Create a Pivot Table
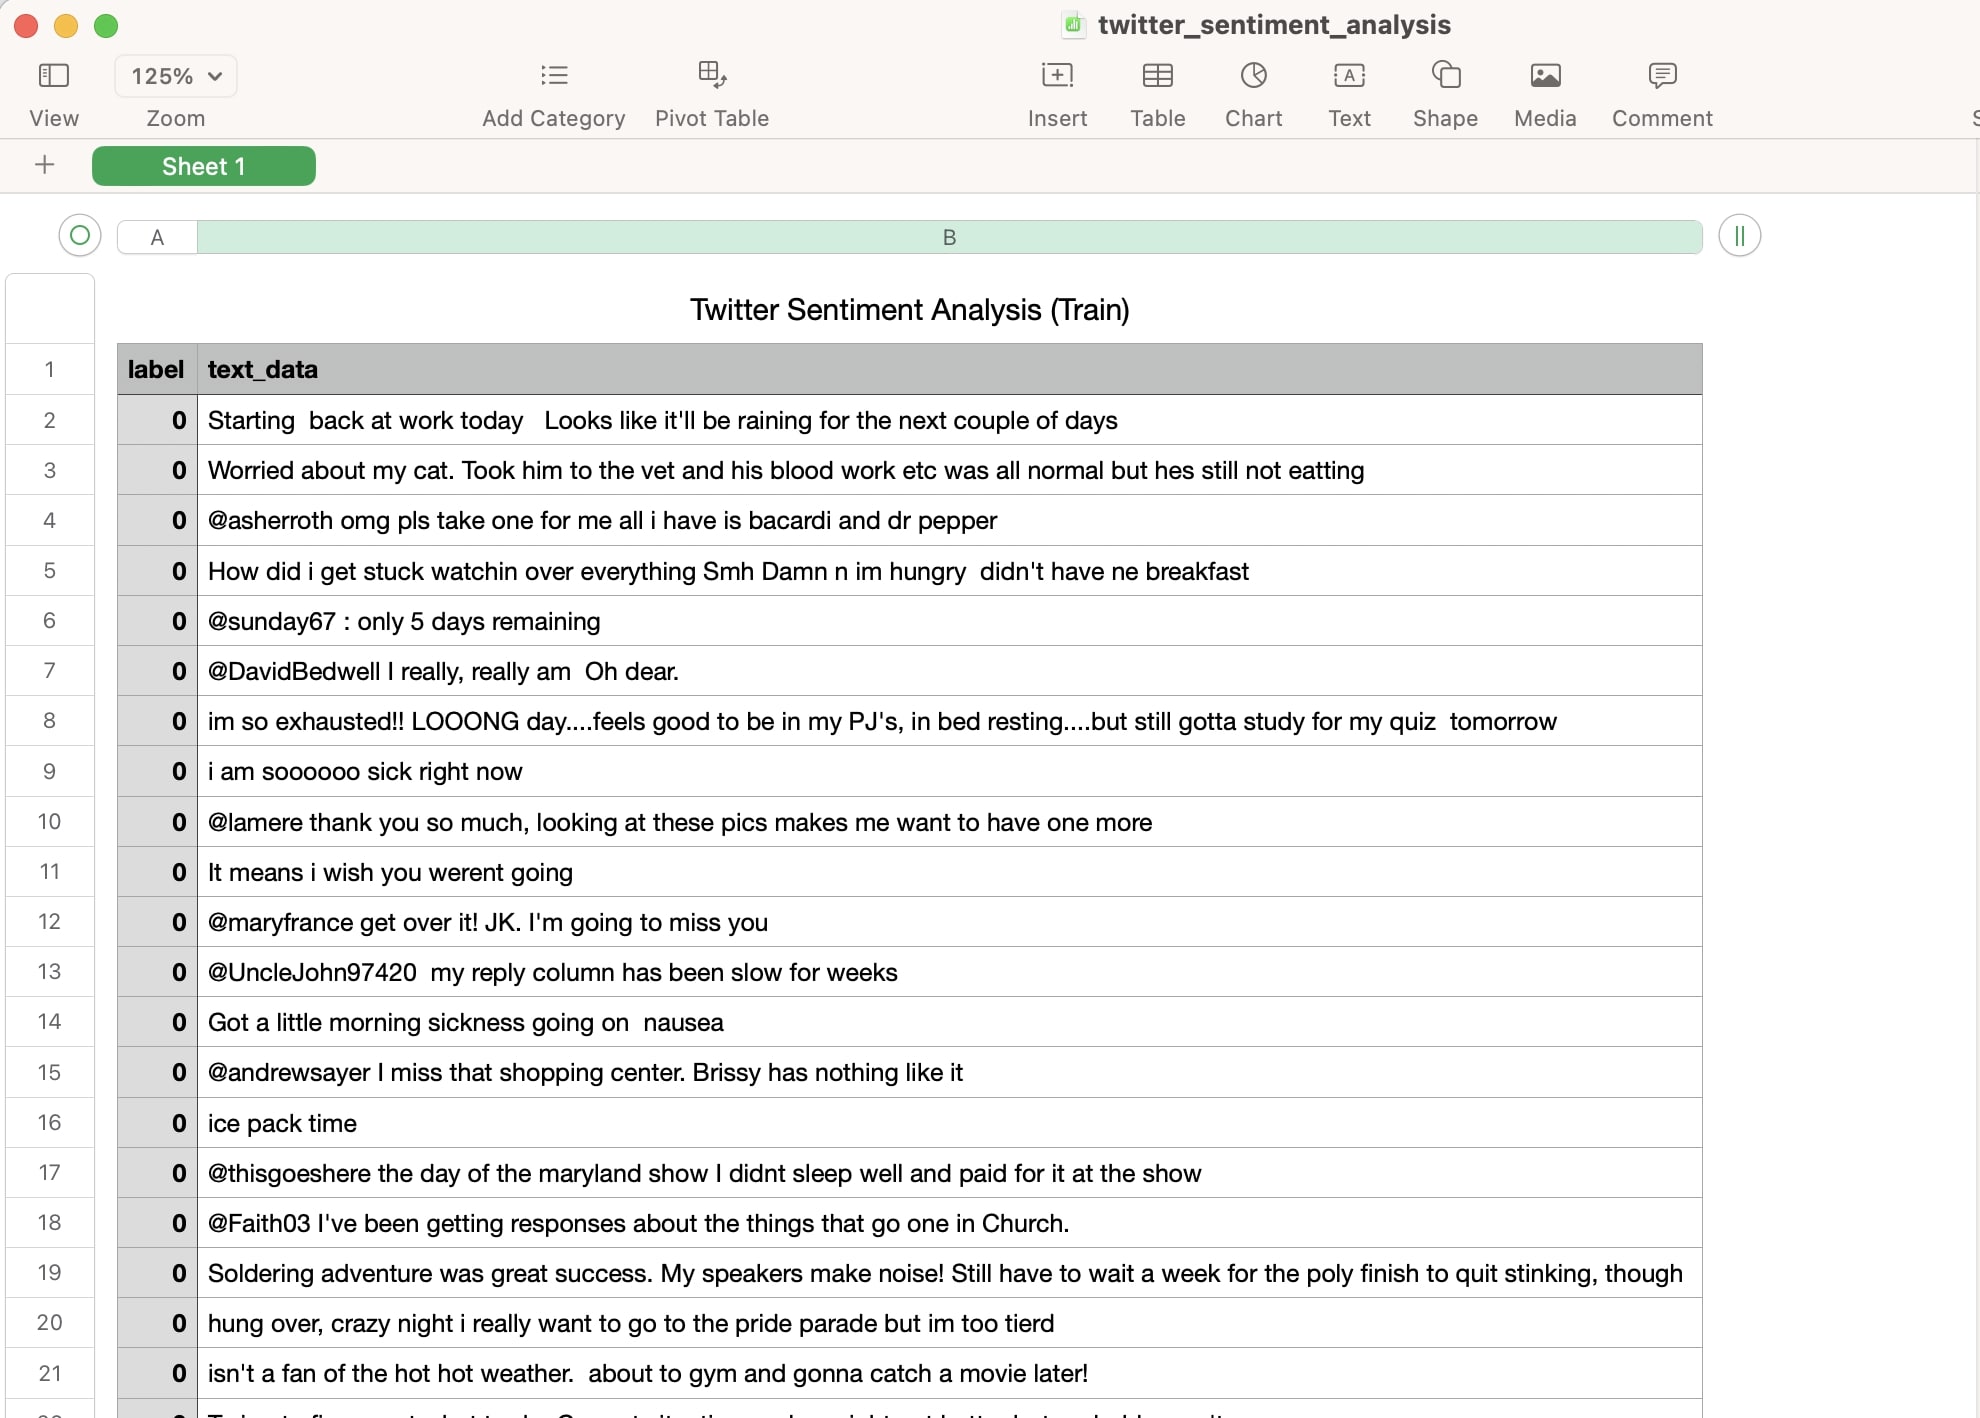The height and width of the screenshot is (1418, 1980). tap(712, 90)
